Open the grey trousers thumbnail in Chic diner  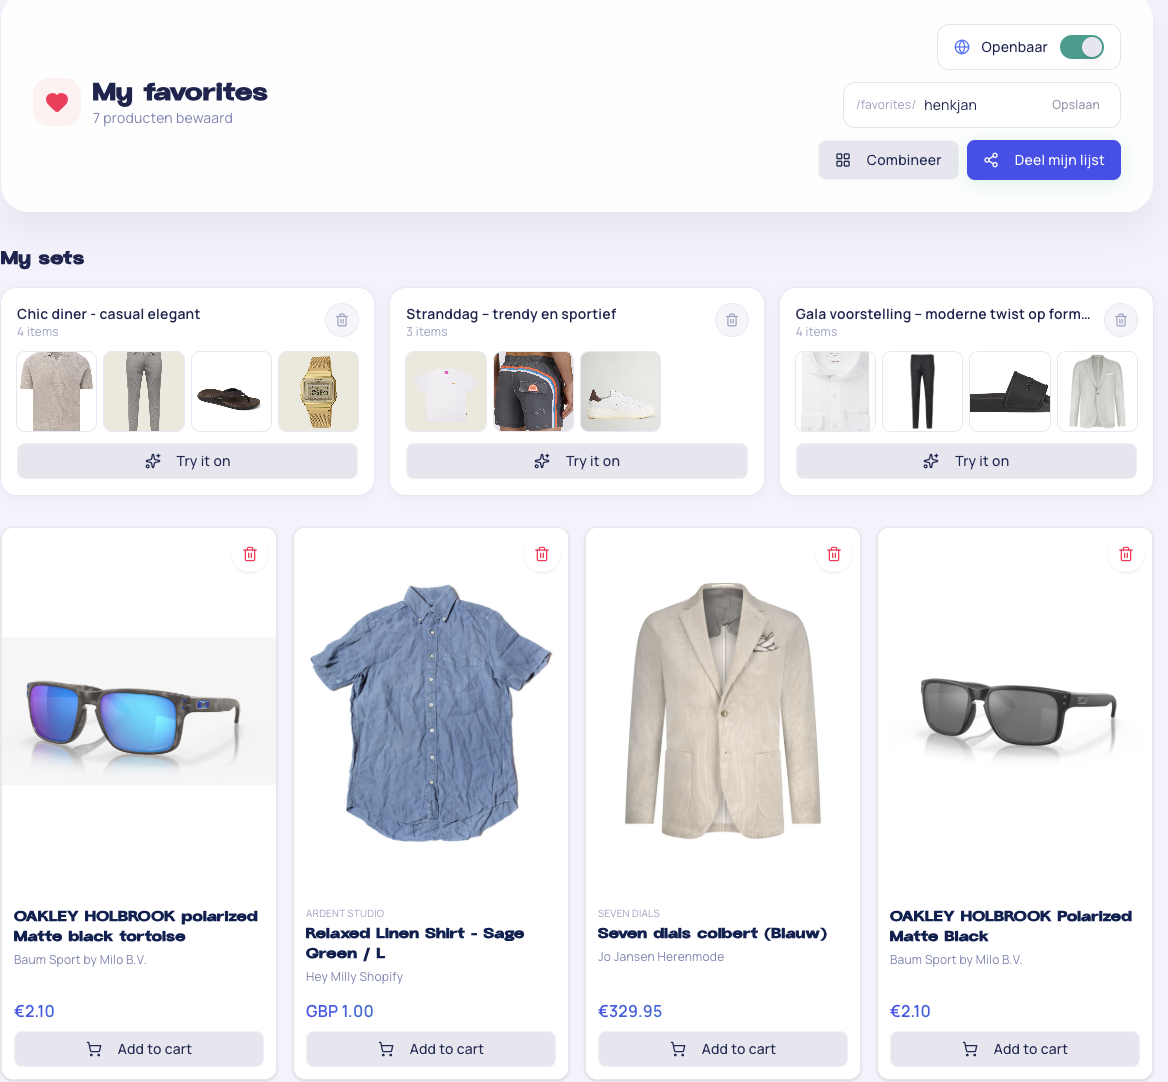(144, 392)
